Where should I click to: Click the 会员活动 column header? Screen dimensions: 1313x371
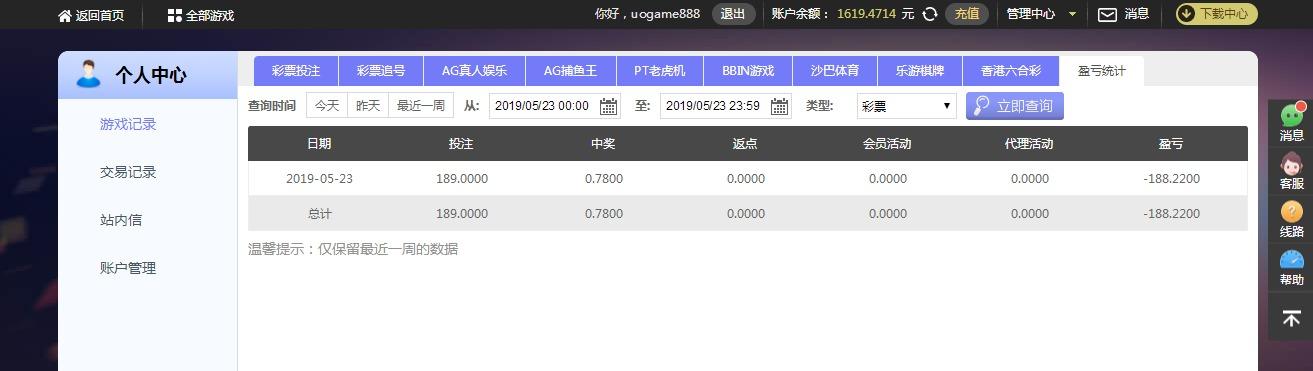(887, 144)
